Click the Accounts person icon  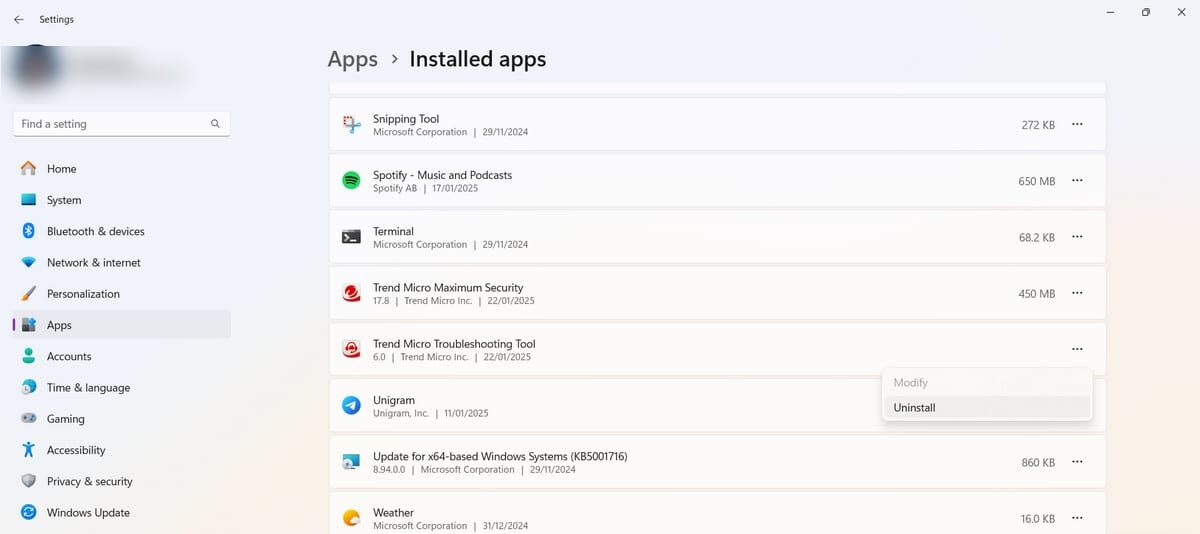pyautogui.click(x=28, y=356)
